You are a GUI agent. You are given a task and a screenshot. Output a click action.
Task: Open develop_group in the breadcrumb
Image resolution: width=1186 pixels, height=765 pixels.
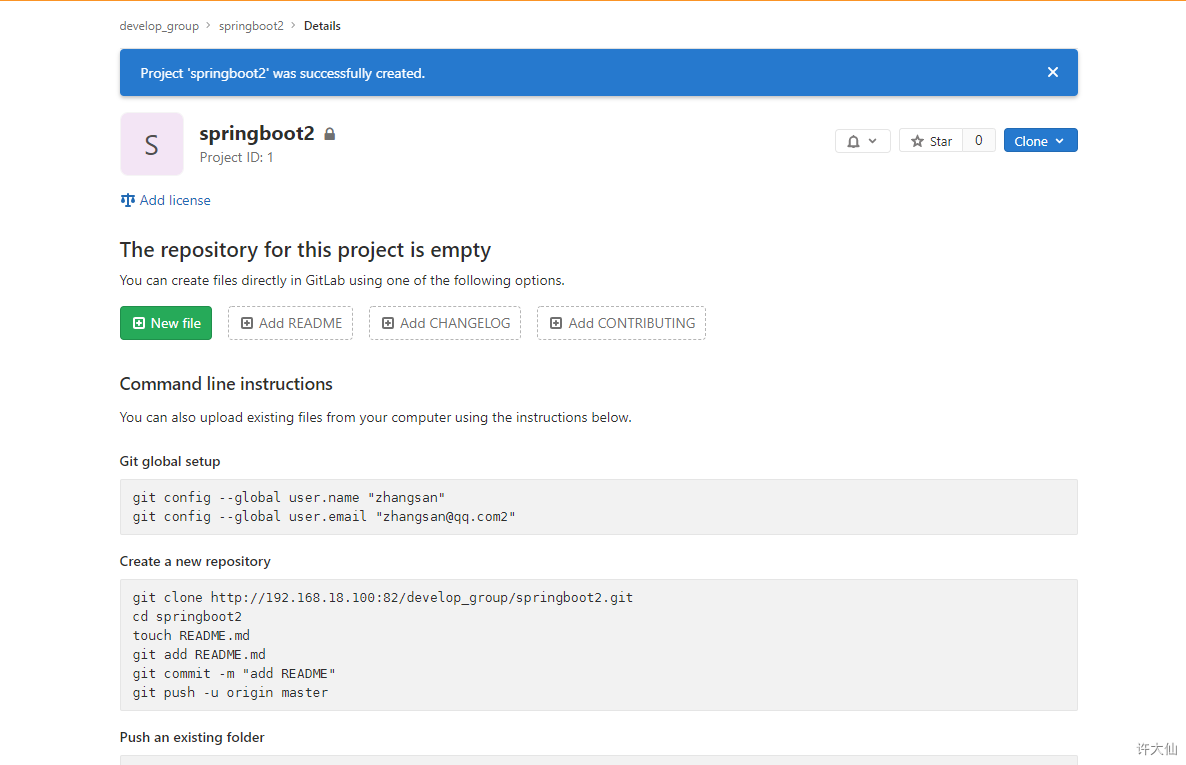pyautogui.click(x=159, y=26)
